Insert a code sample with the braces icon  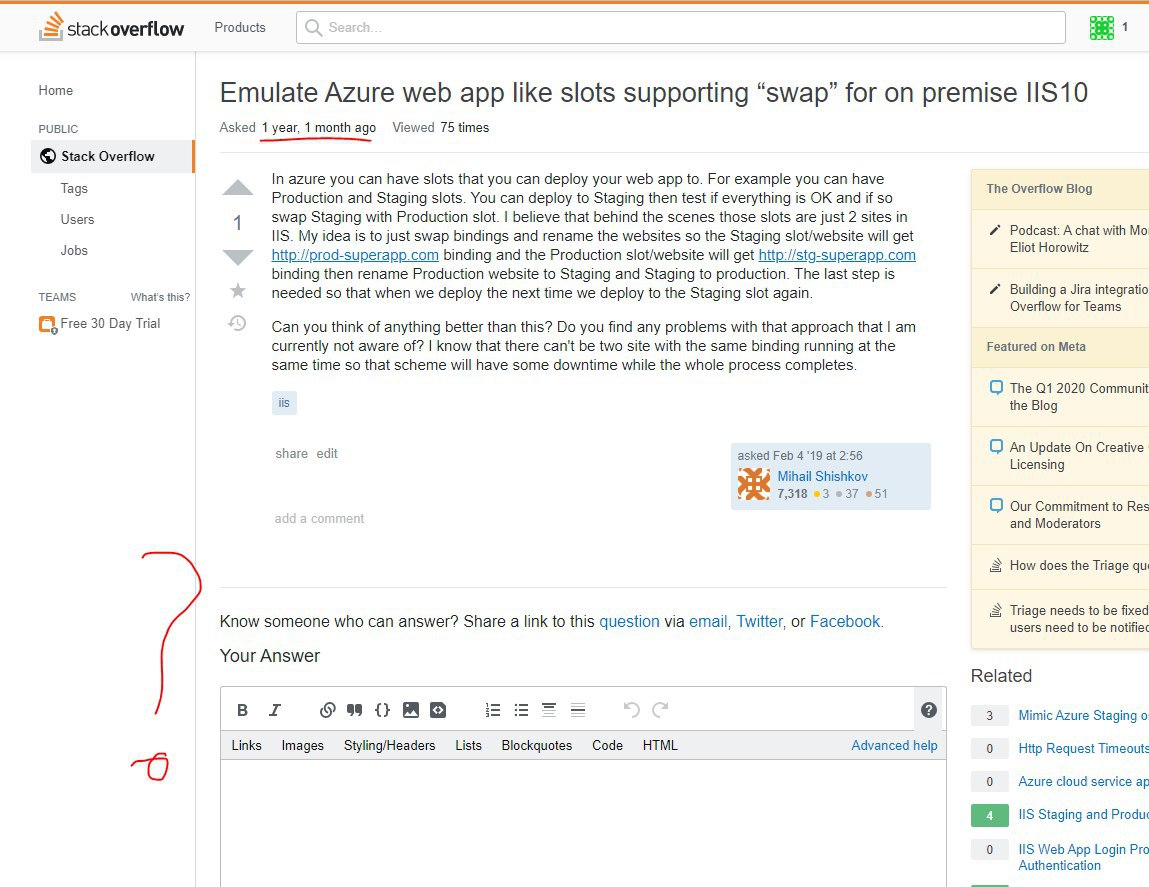click(x=383, y=710)
